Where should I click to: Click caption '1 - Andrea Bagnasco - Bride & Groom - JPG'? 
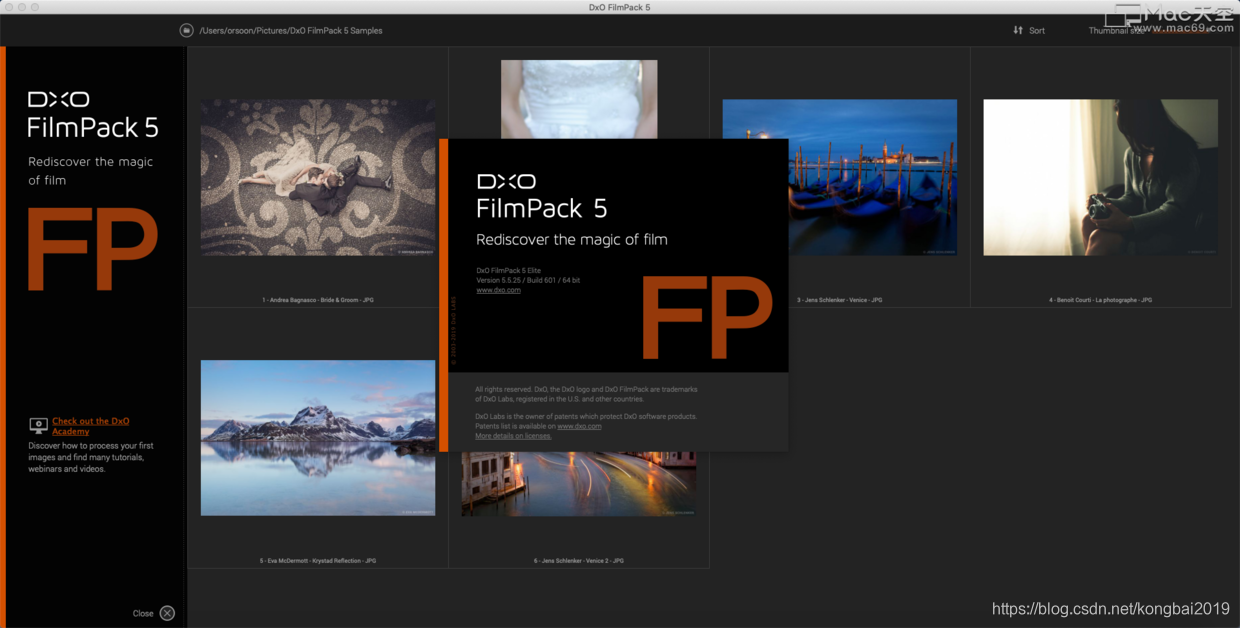(x=318, y=300)
